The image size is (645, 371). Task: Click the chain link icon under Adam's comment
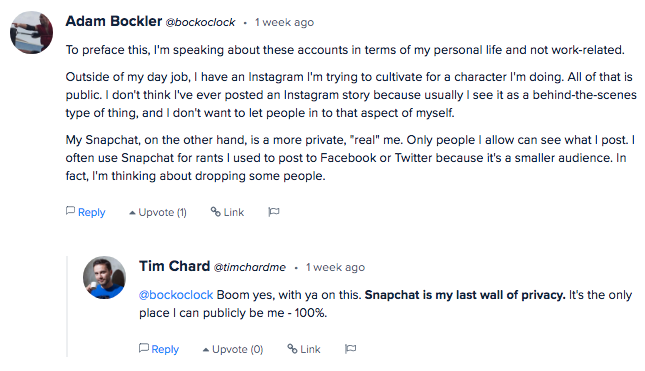[216, 211]
